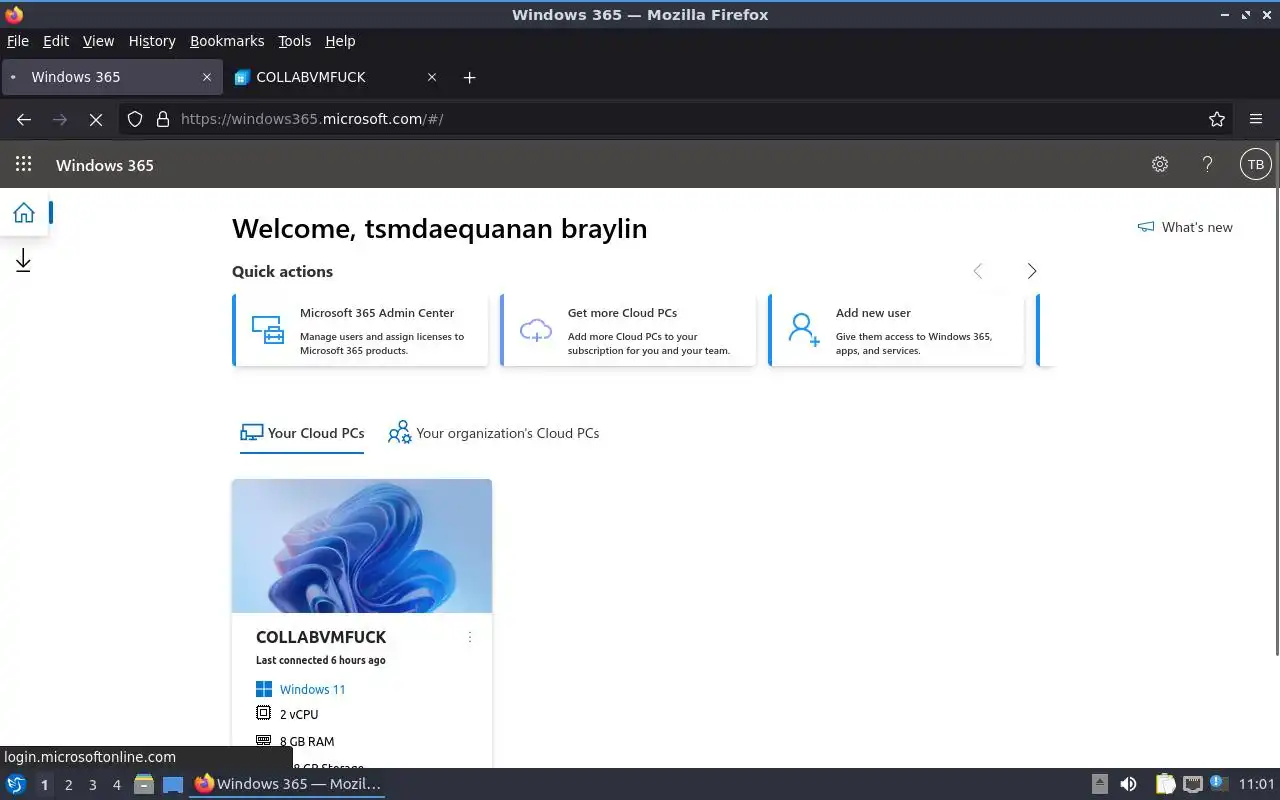This screenshot has width=1280, height=800.
Task: Open the help question mark
Action: (1207, 164)
